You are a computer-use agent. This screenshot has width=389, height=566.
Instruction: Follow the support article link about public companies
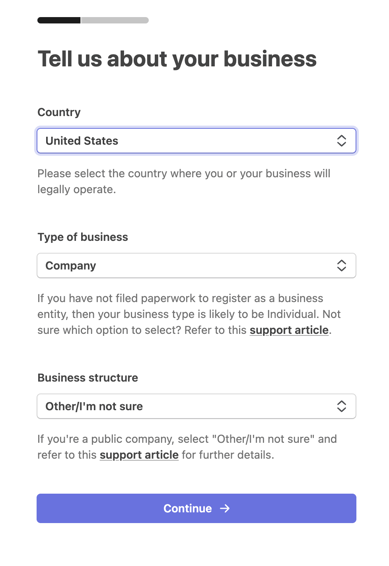tap(139, 455)
